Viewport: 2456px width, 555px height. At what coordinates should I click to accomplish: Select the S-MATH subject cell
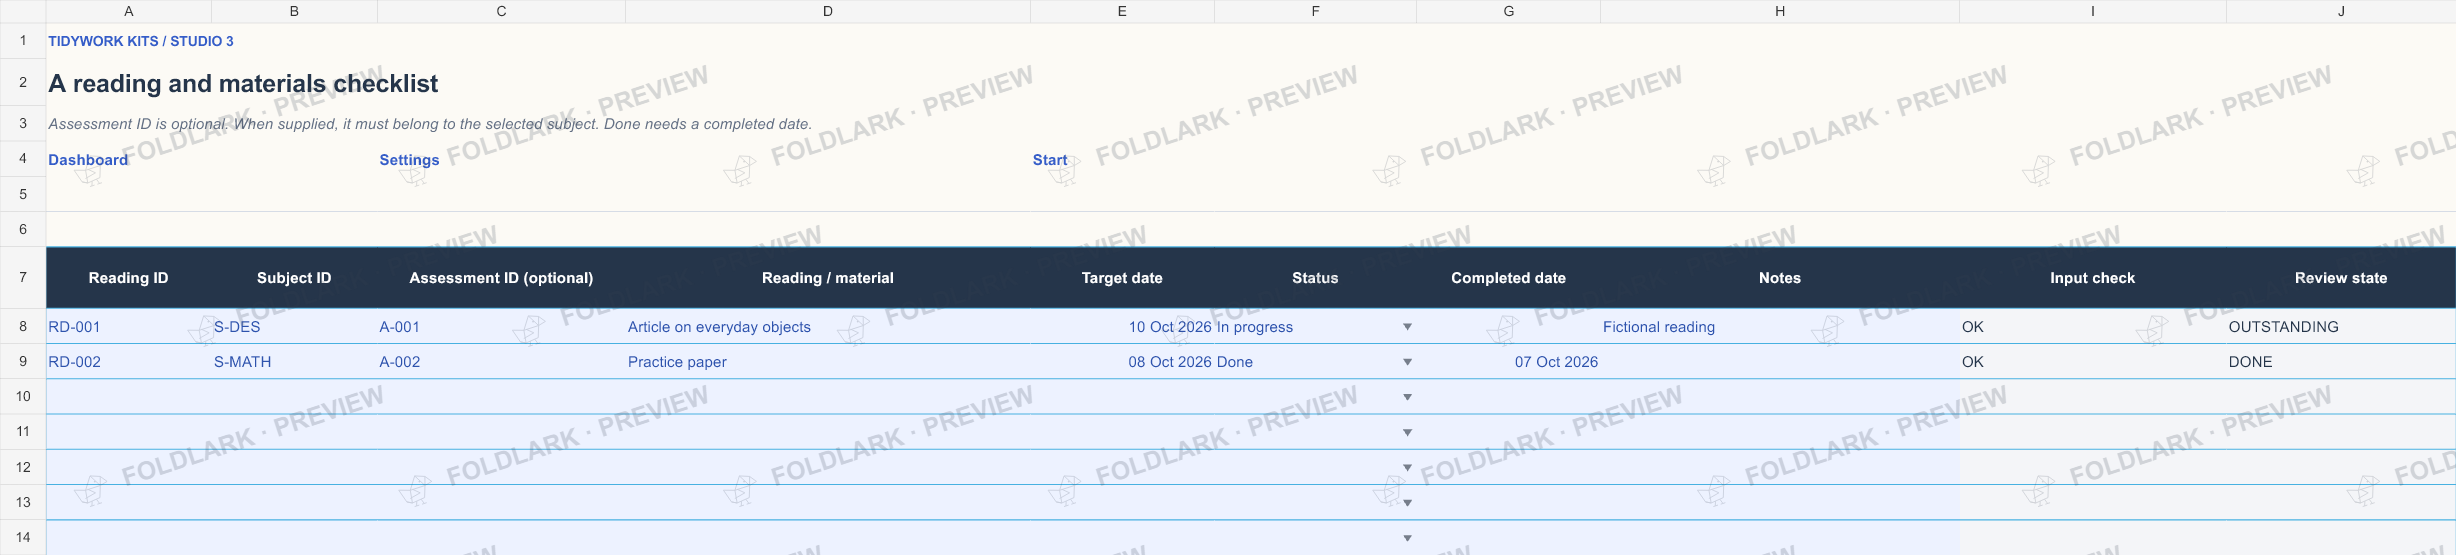(x=294, y=362)
